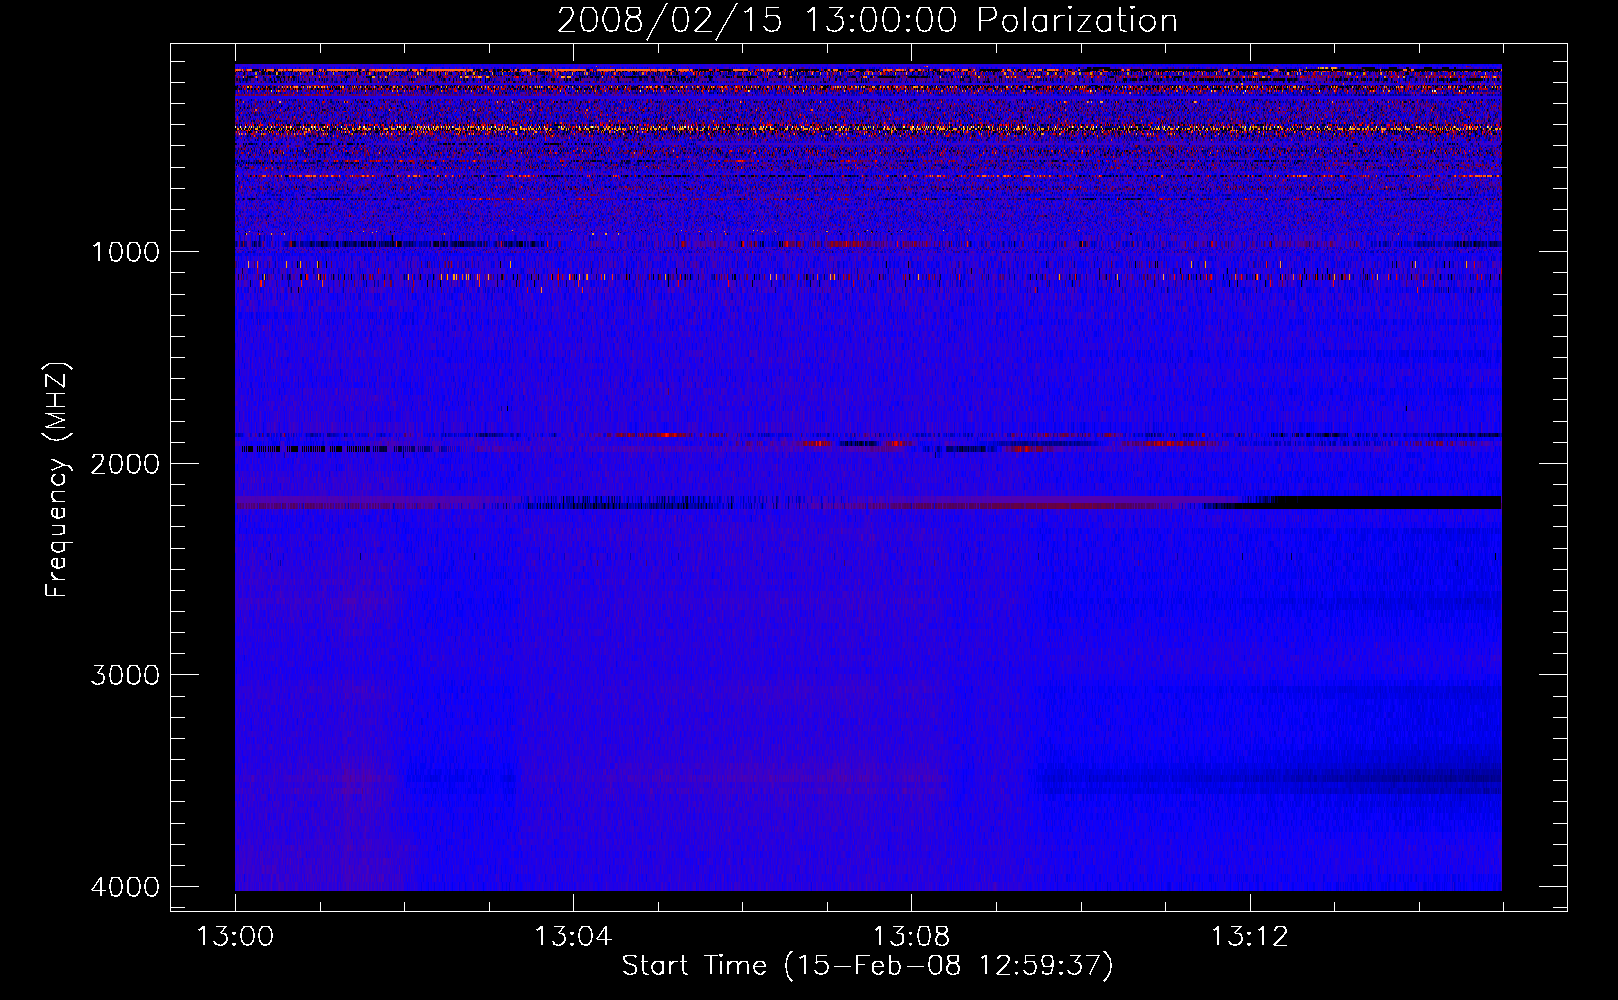
Task: Click the dark horizontal streak near 3500 MHz
Action: [1270, 778]
